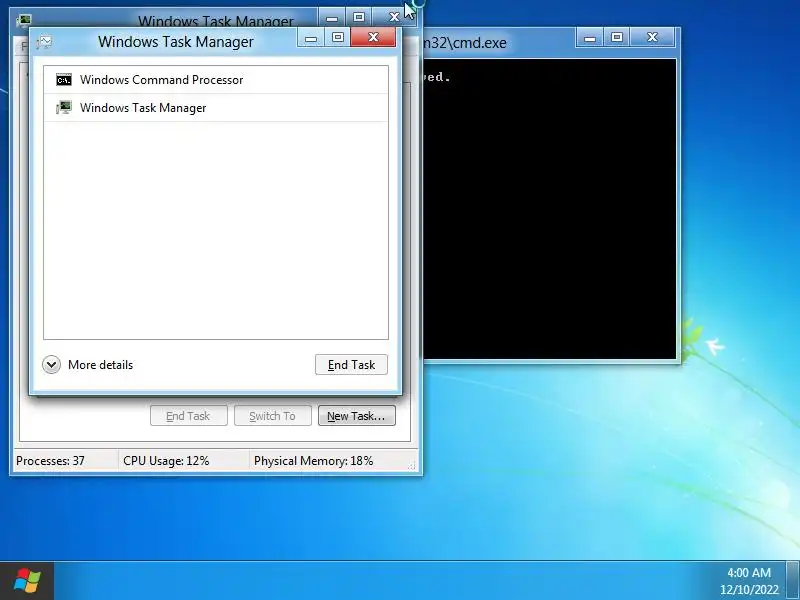Click rear Task Manager title bar icon
Screen dimensions: 800x600
coord(23,20)
